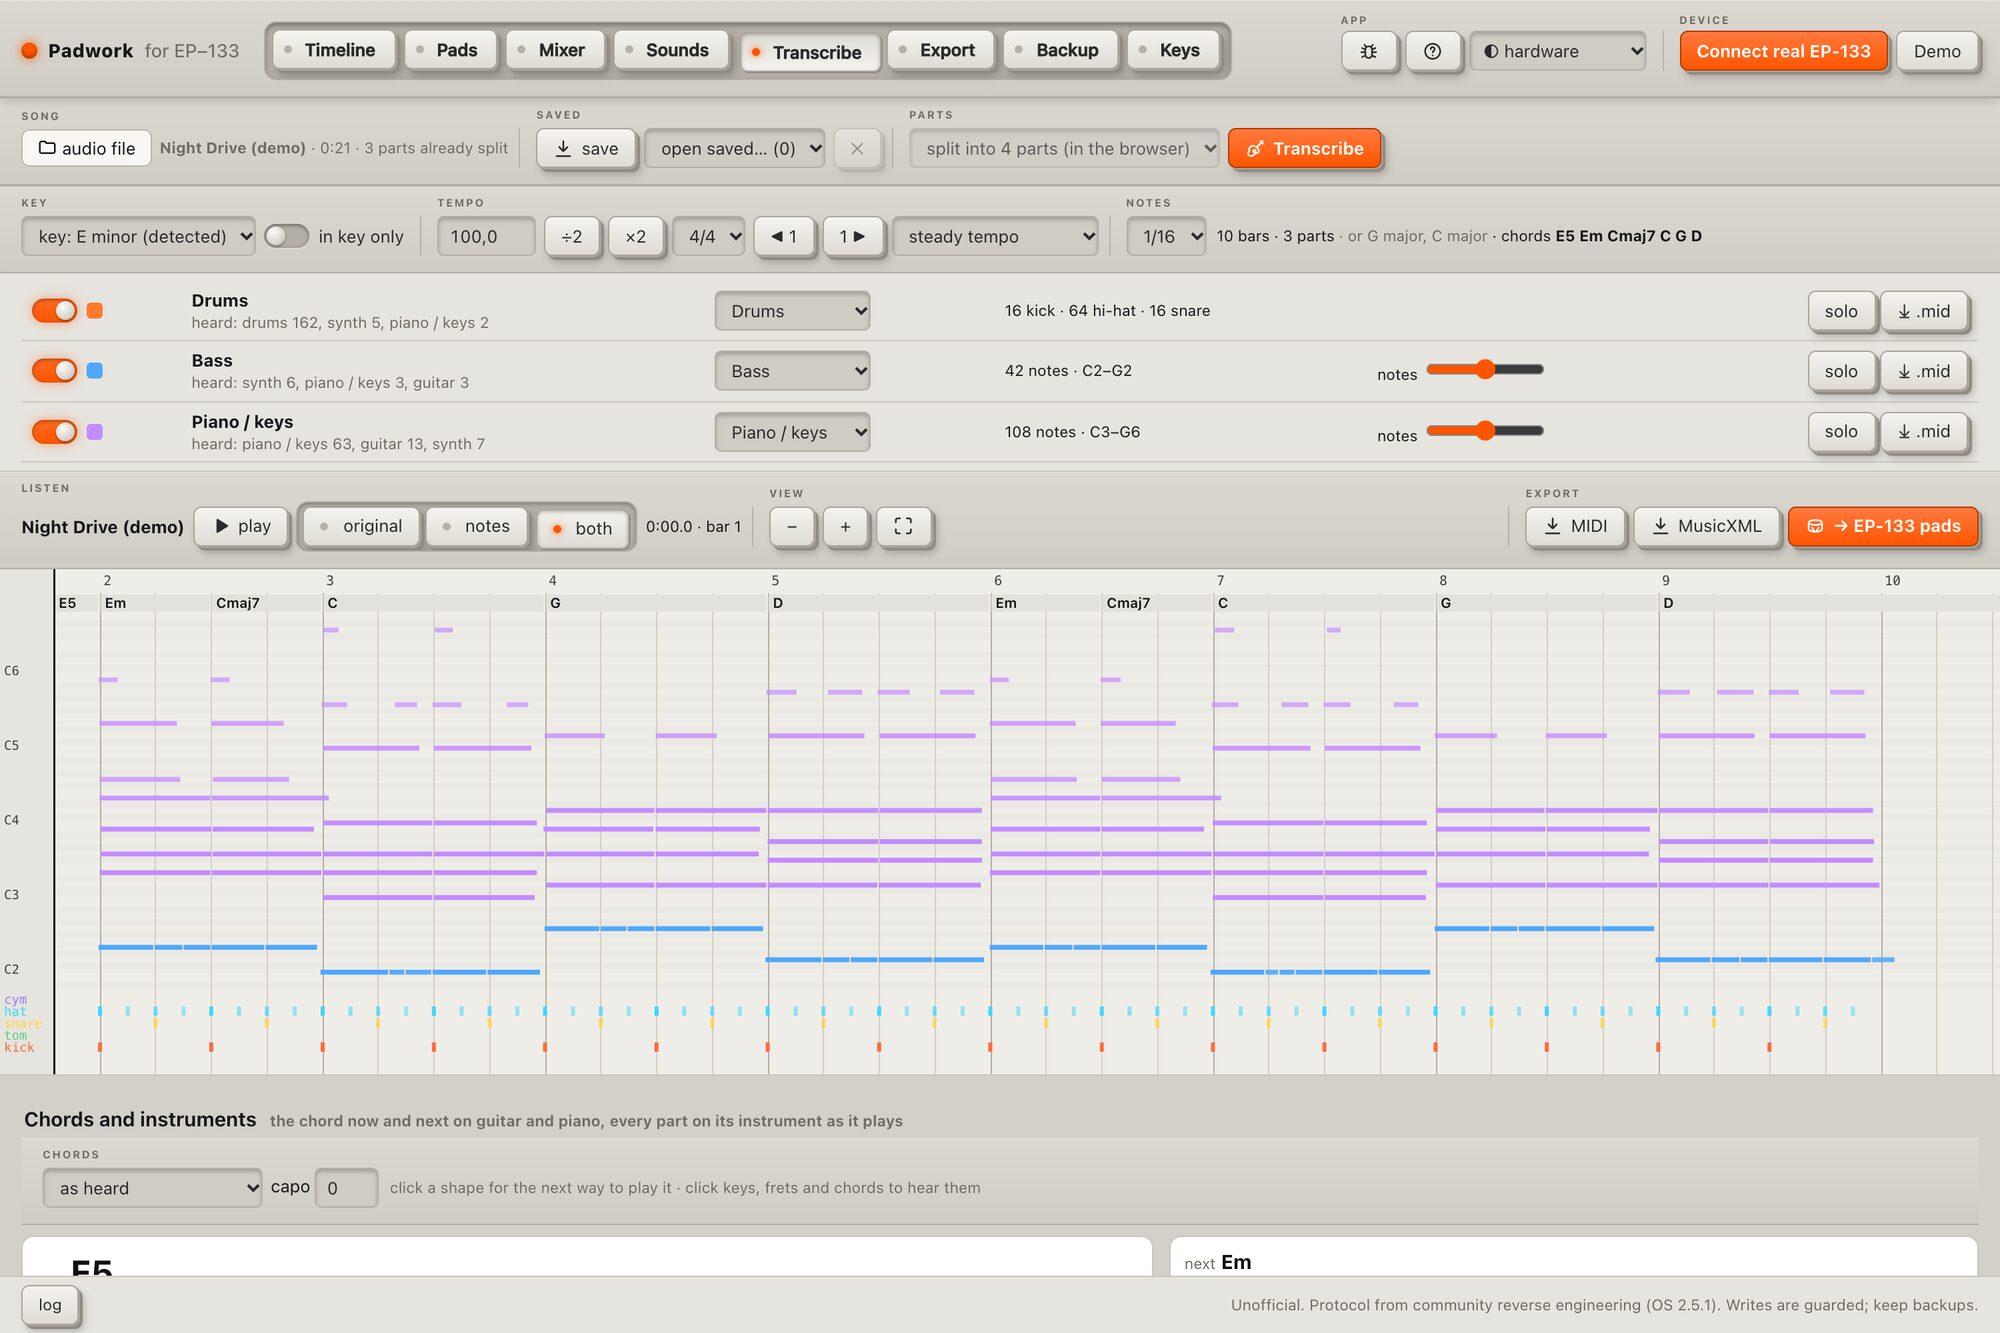
Task: Enable the in key only switch
Action: point(286,236)
